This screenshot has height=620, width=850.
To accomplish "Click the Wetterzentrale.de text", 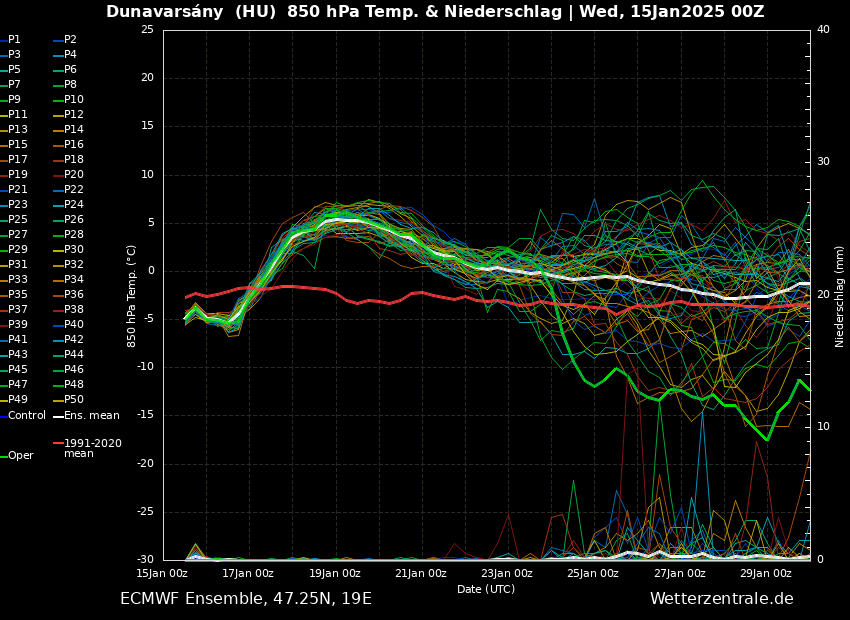I will (x=721, y=599).
